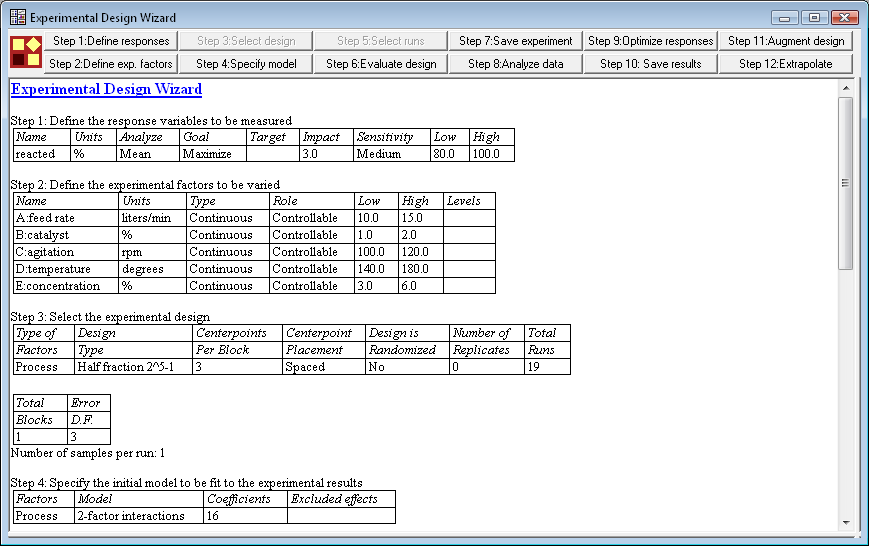Click the wizard logo icon beside Step 1
869x546 pixels.
click(25, 52)
